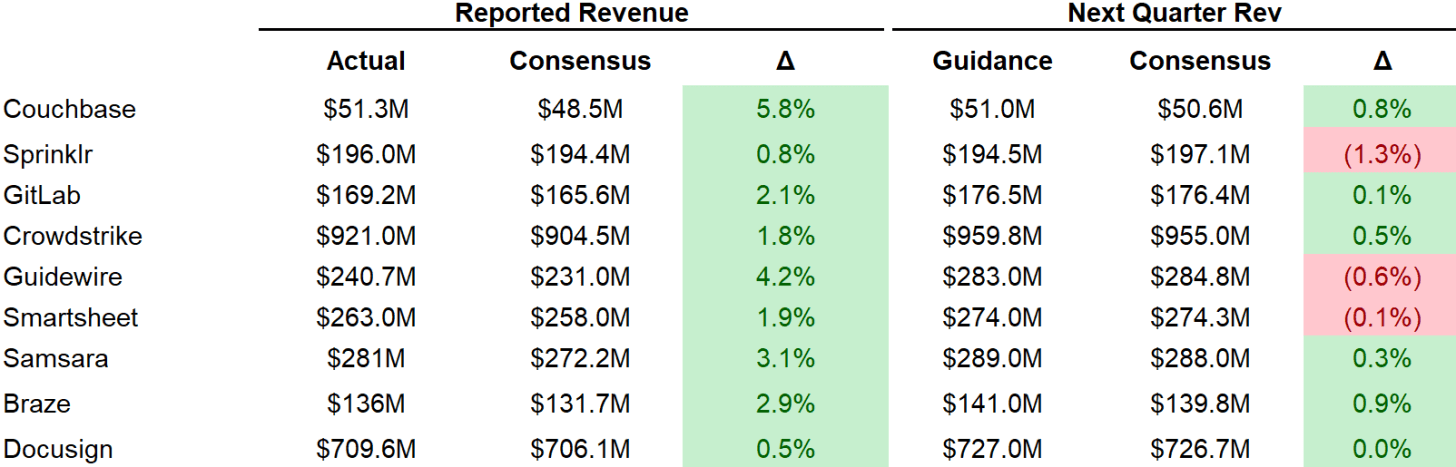Screen dimensions: 1456x467
Task: Select GitLab actual revenue '$169.2M'
Action: [x=366, y=195]
